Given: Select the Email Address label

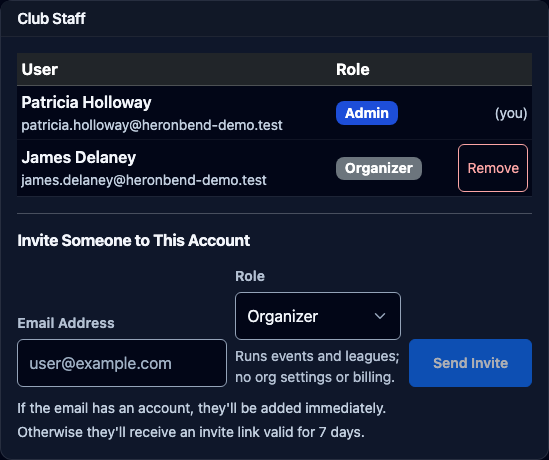Looking at the screenshot, I should point(66,323).
